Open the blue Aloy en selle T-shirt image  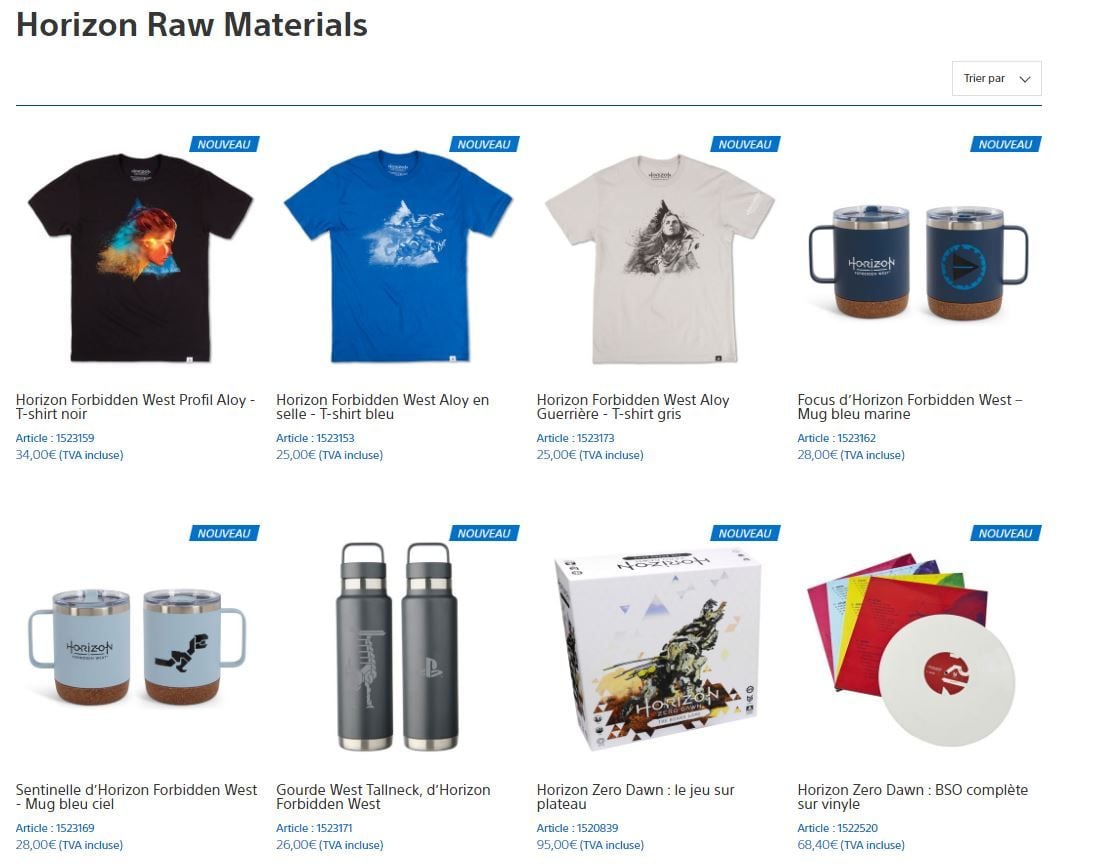tap(398, 256)
